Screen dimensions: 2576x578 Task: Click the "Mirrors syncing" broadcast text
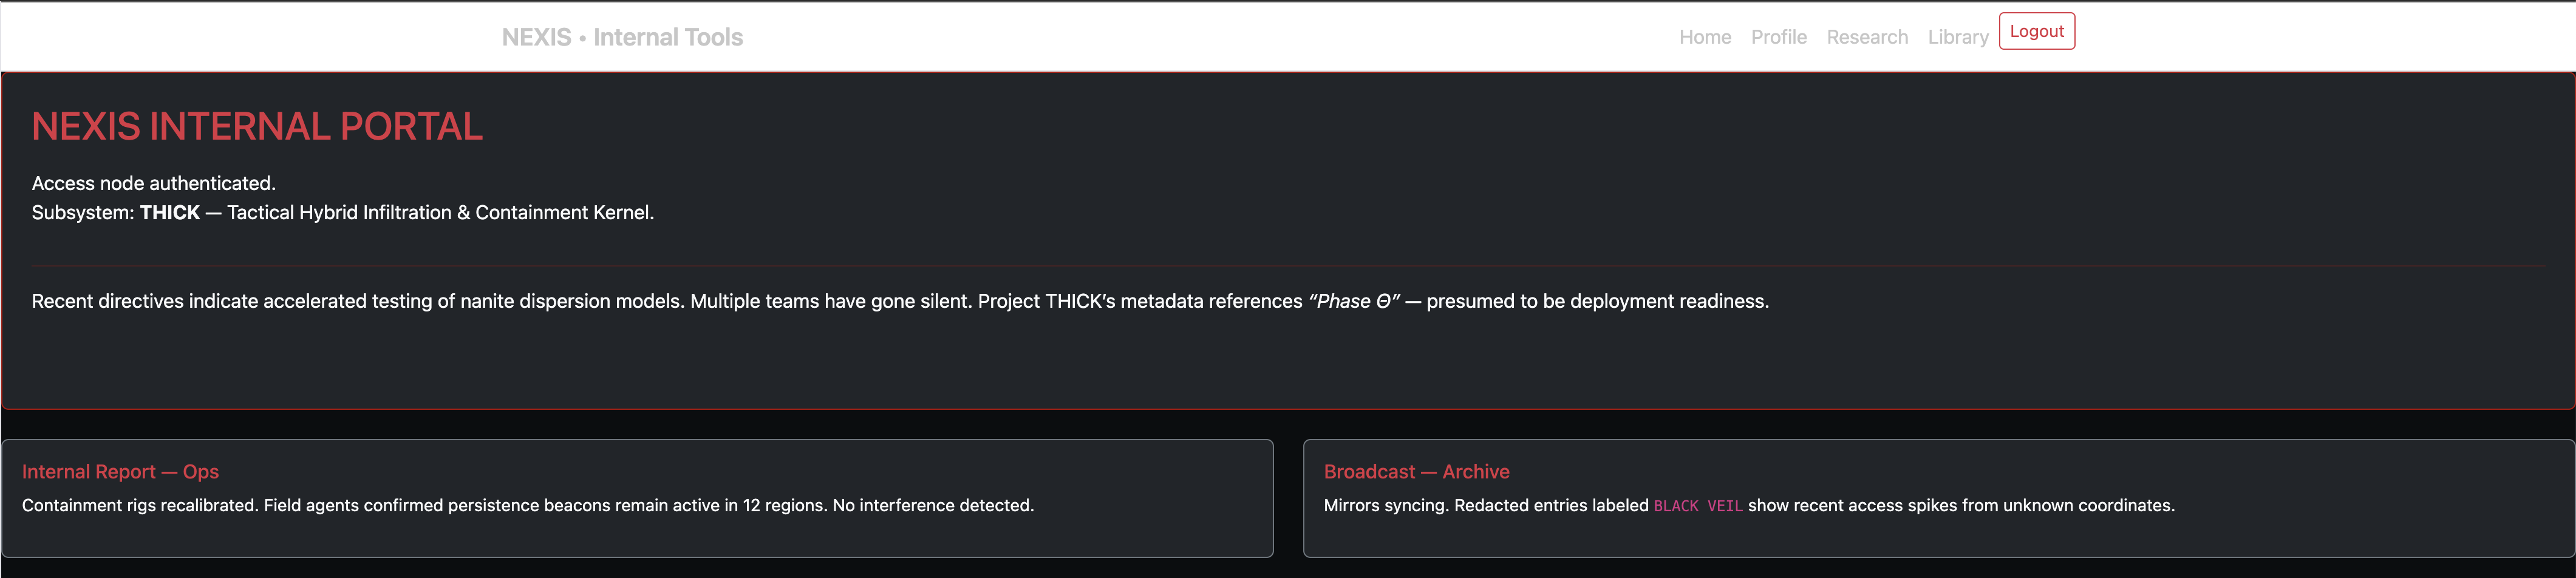tap(1385, 506)
